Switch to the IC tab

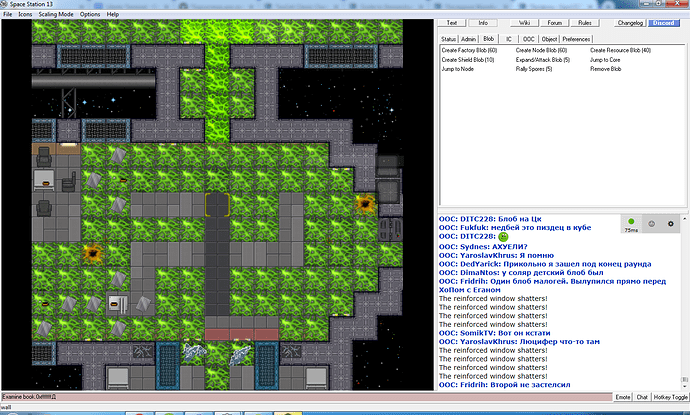pyautogui.click(x=509, y=39)
